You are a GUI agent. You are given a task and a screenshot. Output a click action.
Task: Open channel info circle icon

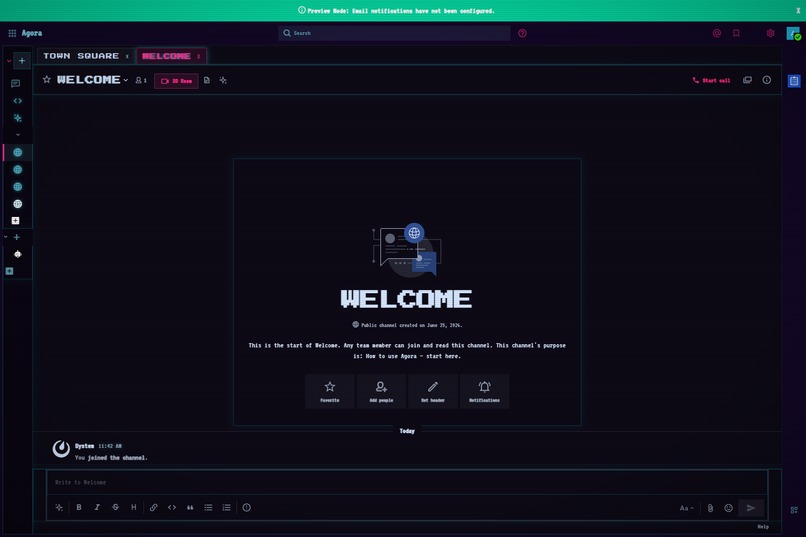tap(766, 80)
